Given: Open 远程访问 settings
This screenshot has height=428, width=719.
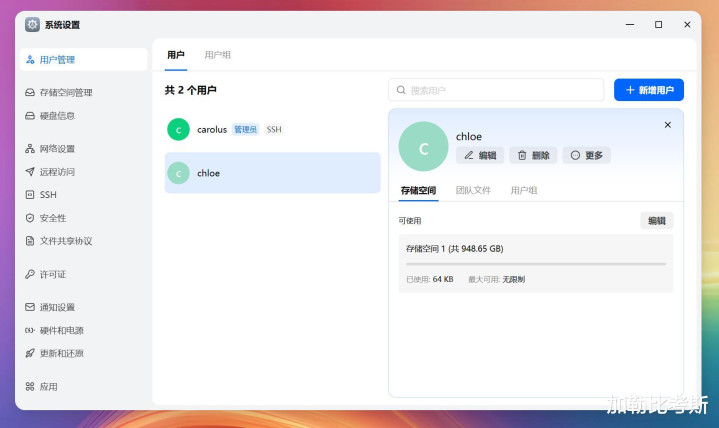Looking at the screenshot, I should [x=50, y=172].
